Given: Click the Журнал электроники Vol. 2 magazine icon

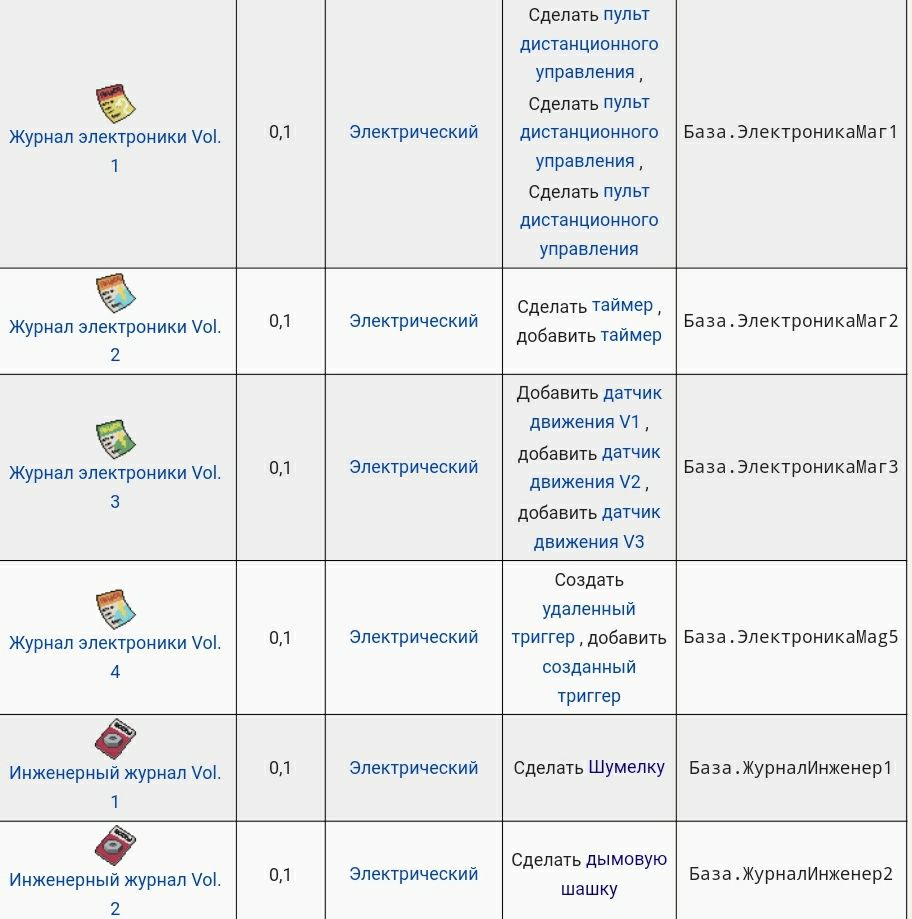Looking at the screenshot, I should [x=115, y=293].
